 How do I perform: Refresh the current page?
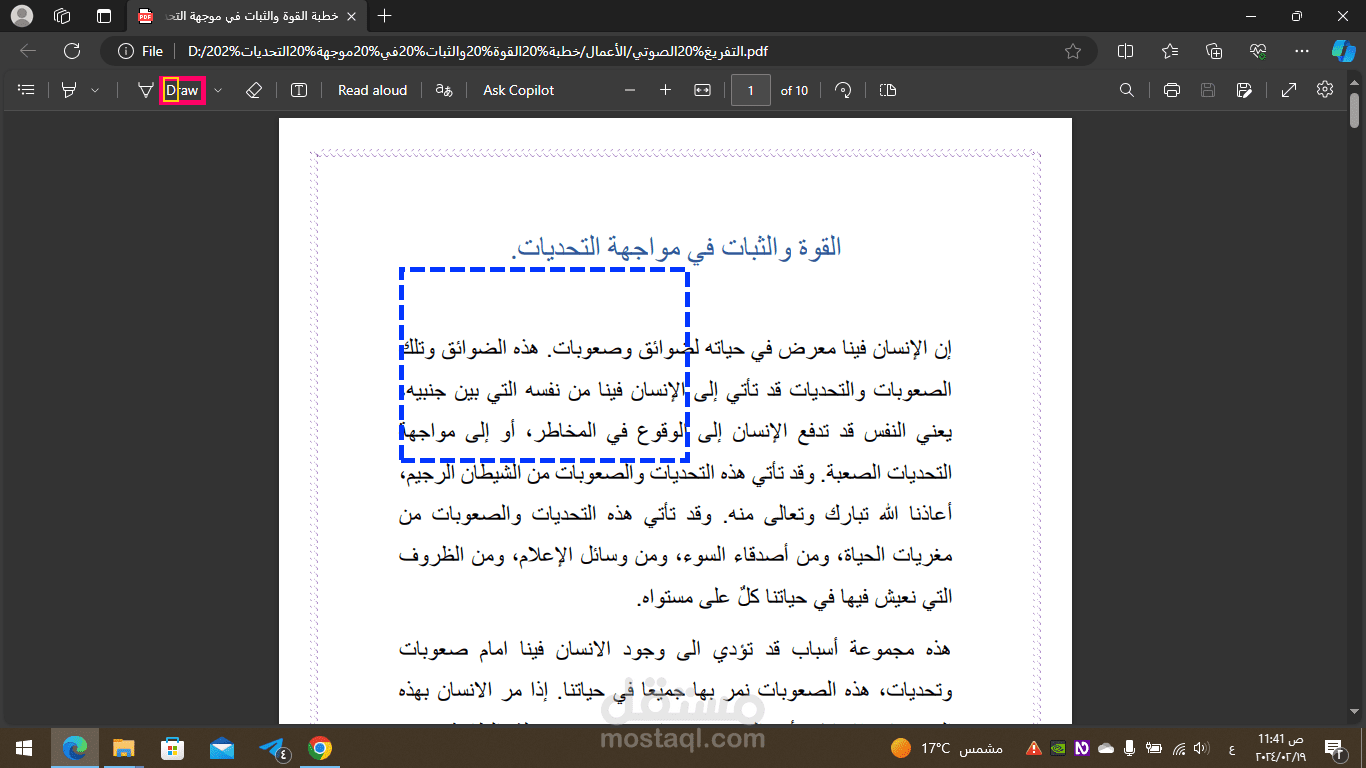coord(71,51)
